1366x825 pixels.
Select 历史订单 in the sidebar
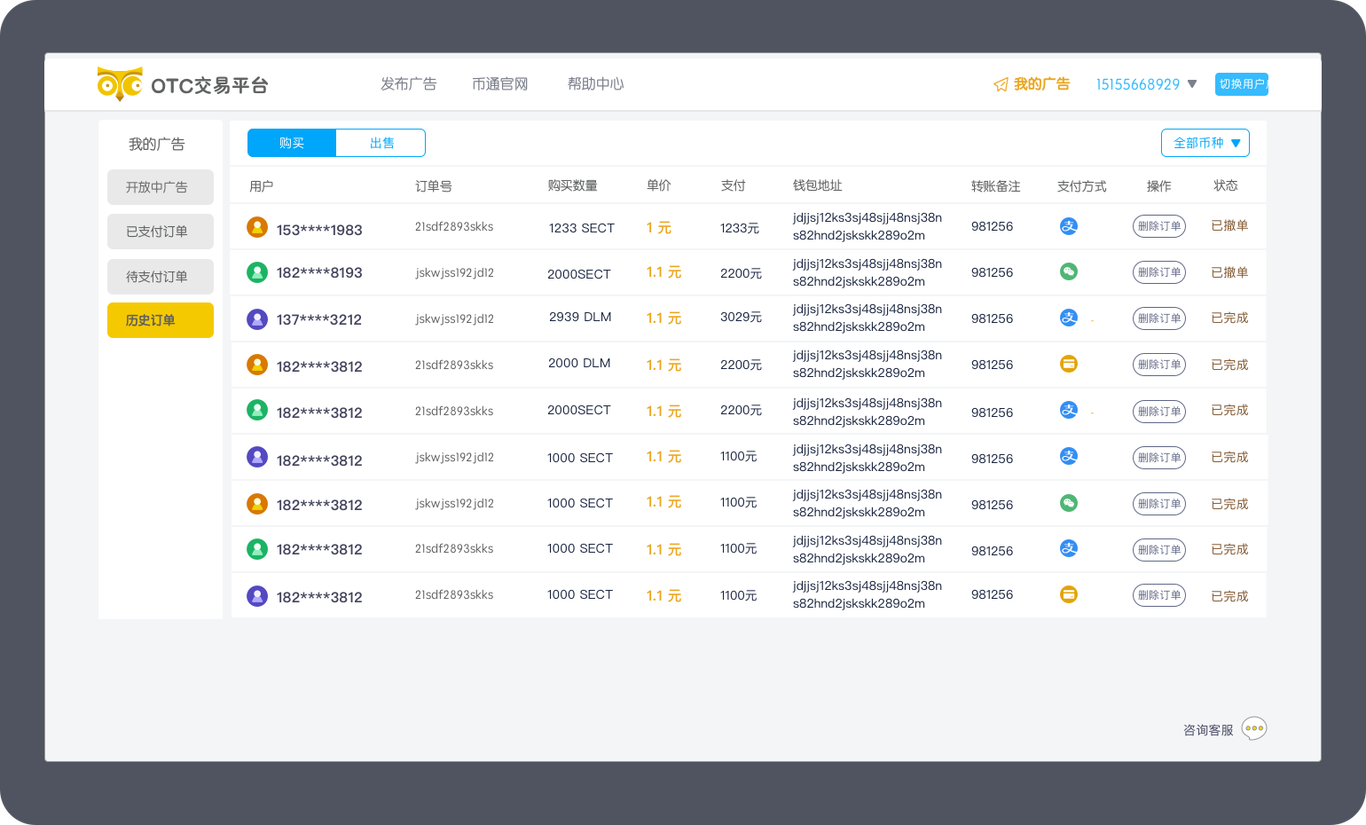pyautogui.click(x=160, y=320)
